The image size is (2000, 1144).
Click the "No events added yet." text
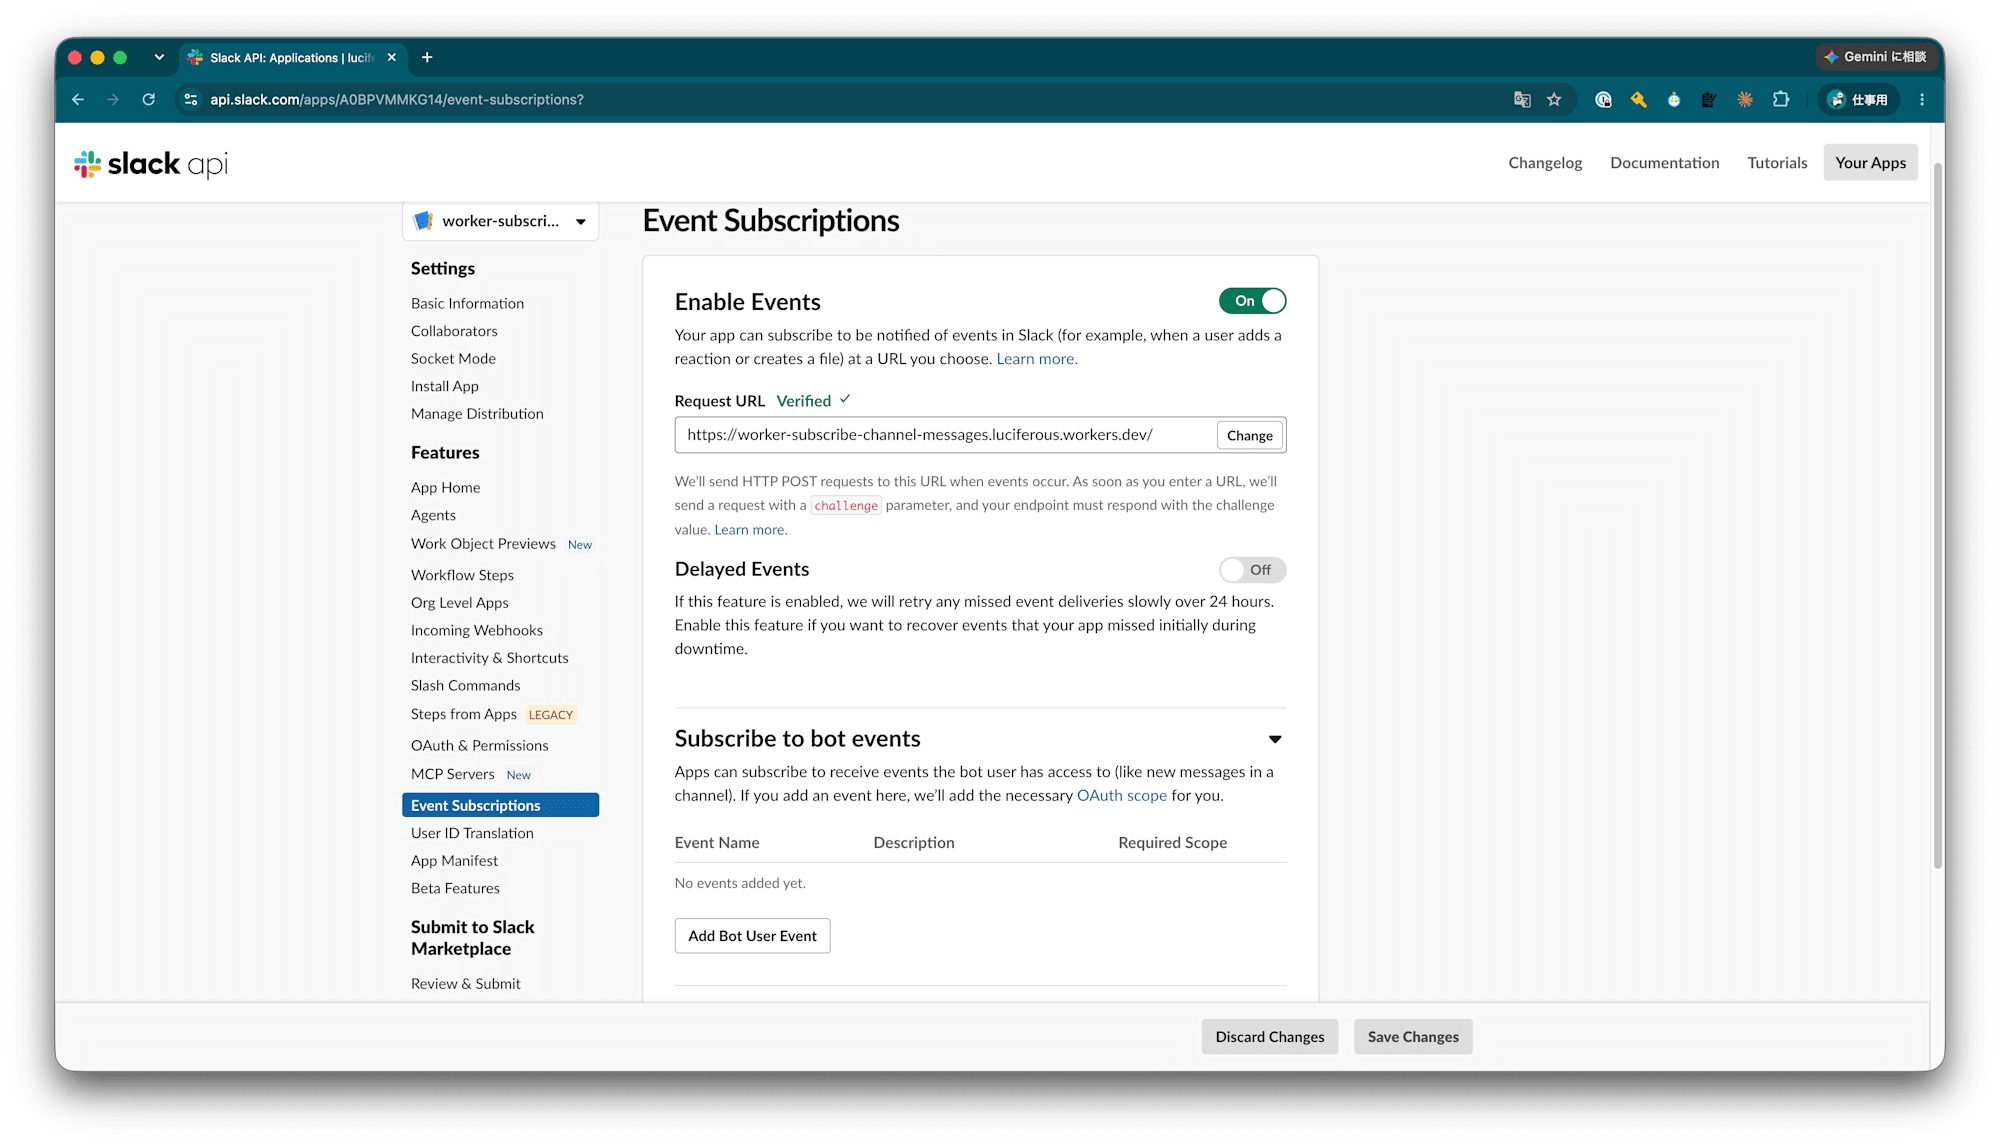coord(740,883)
